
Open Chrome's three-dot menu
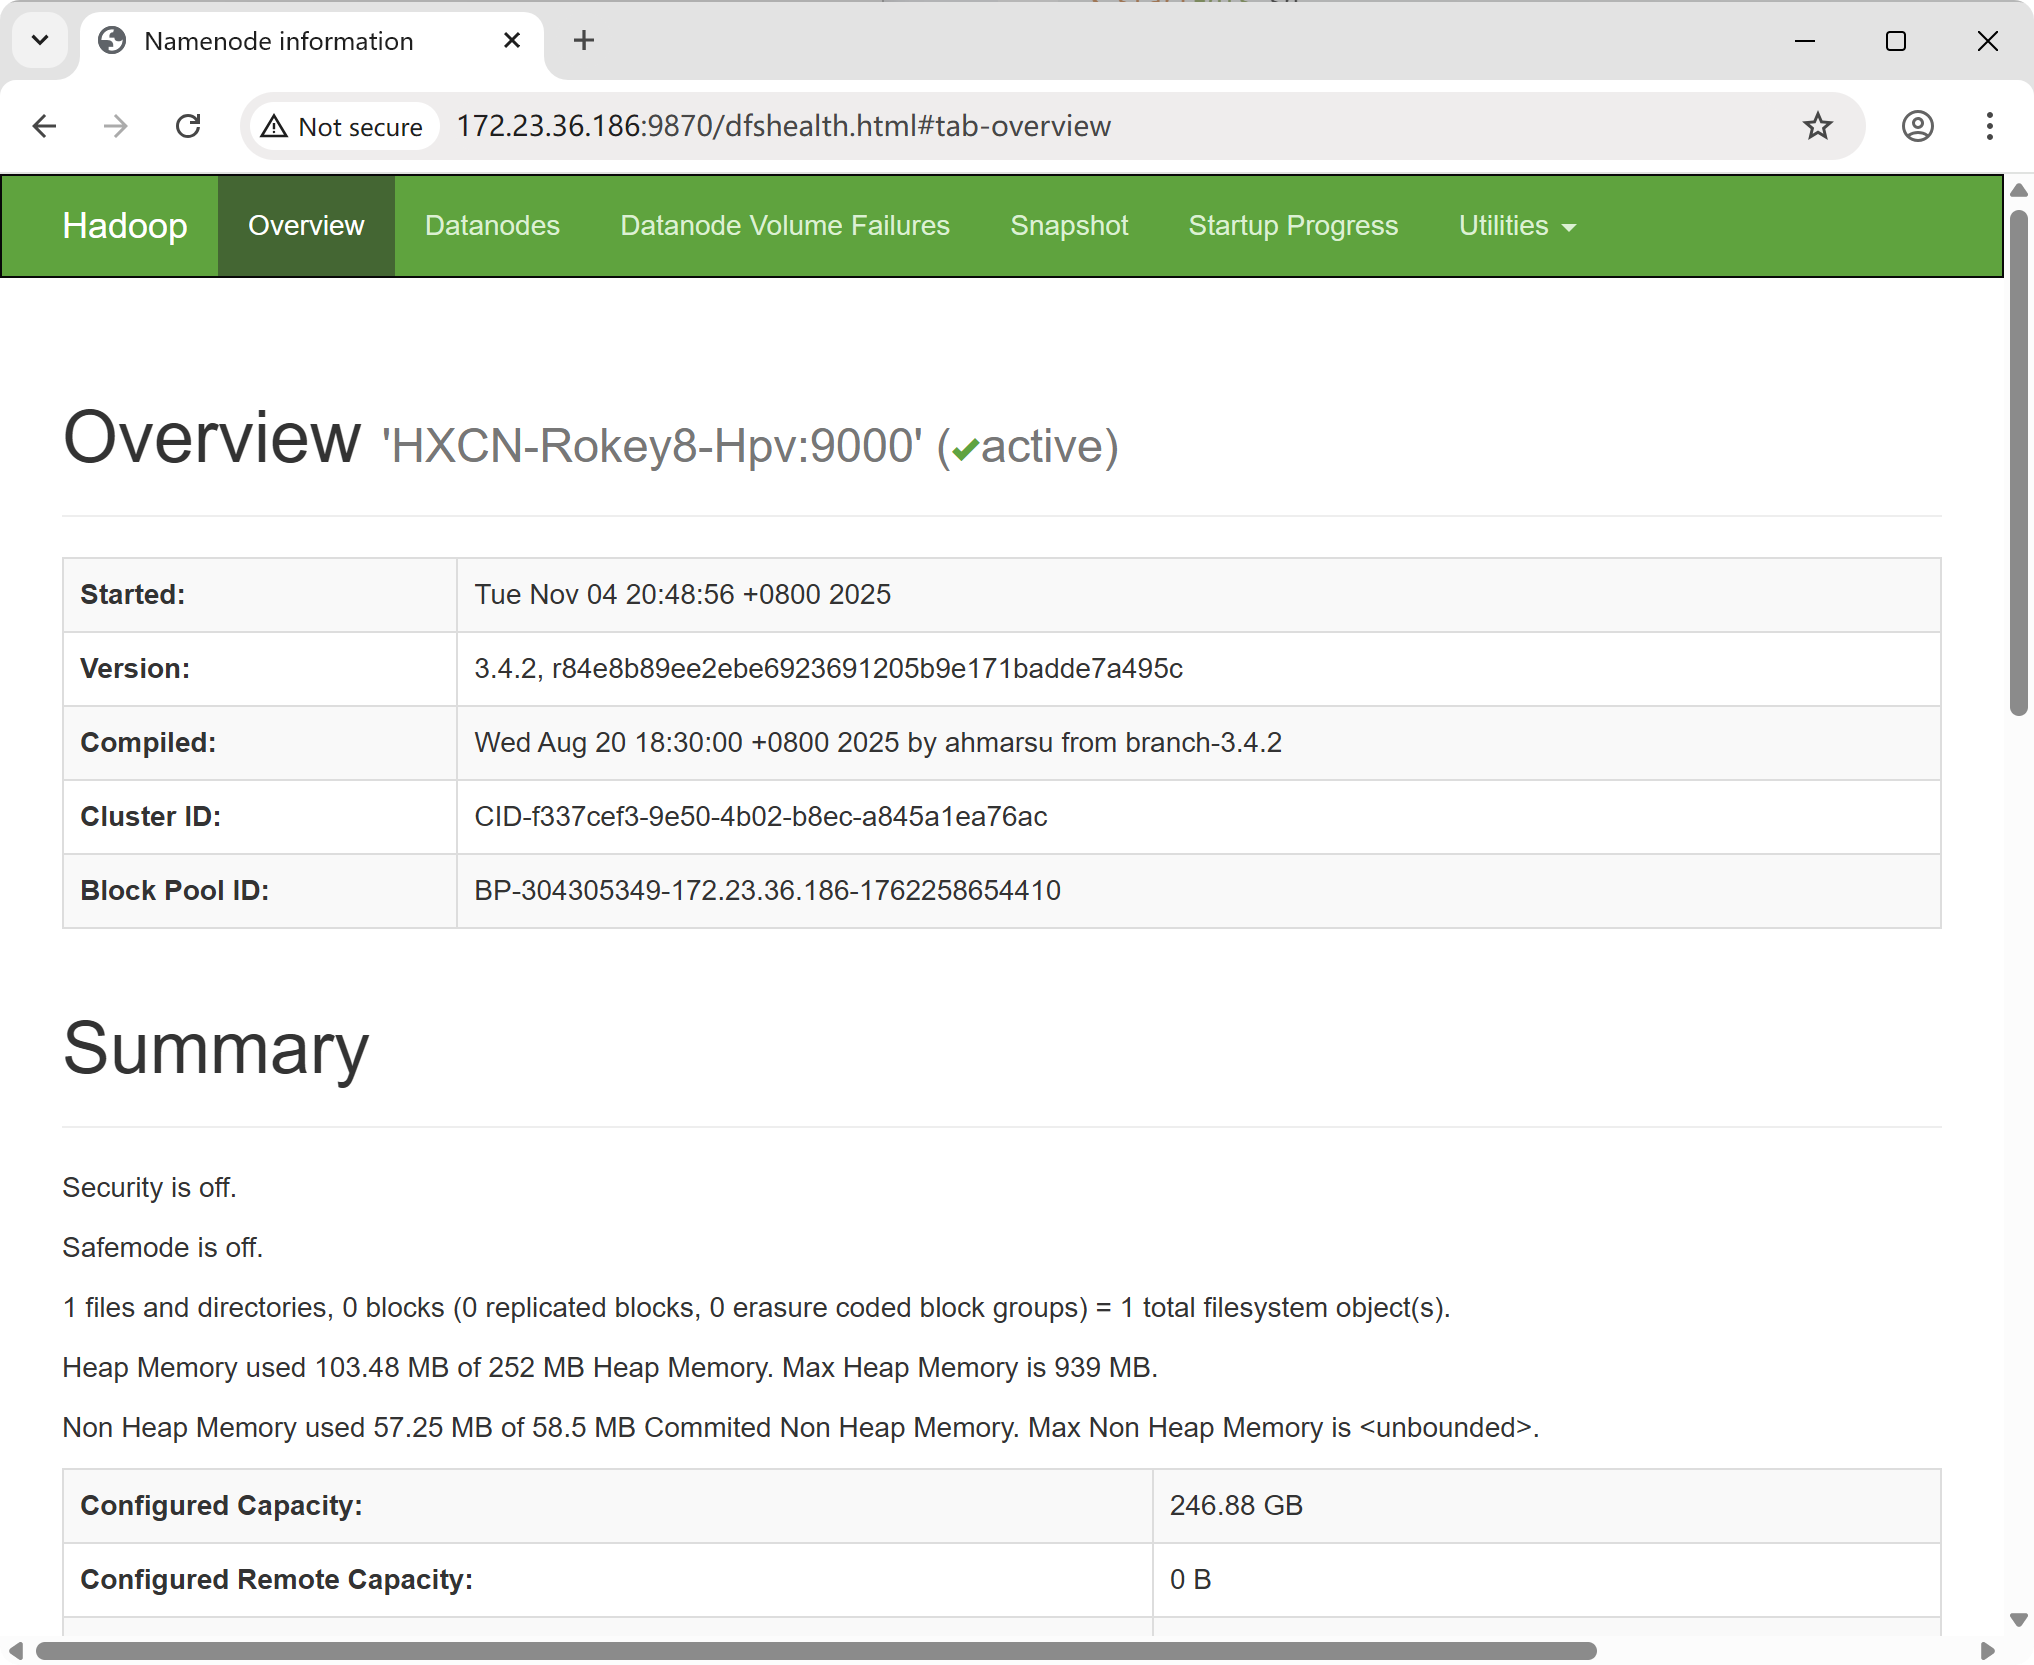1989,126
